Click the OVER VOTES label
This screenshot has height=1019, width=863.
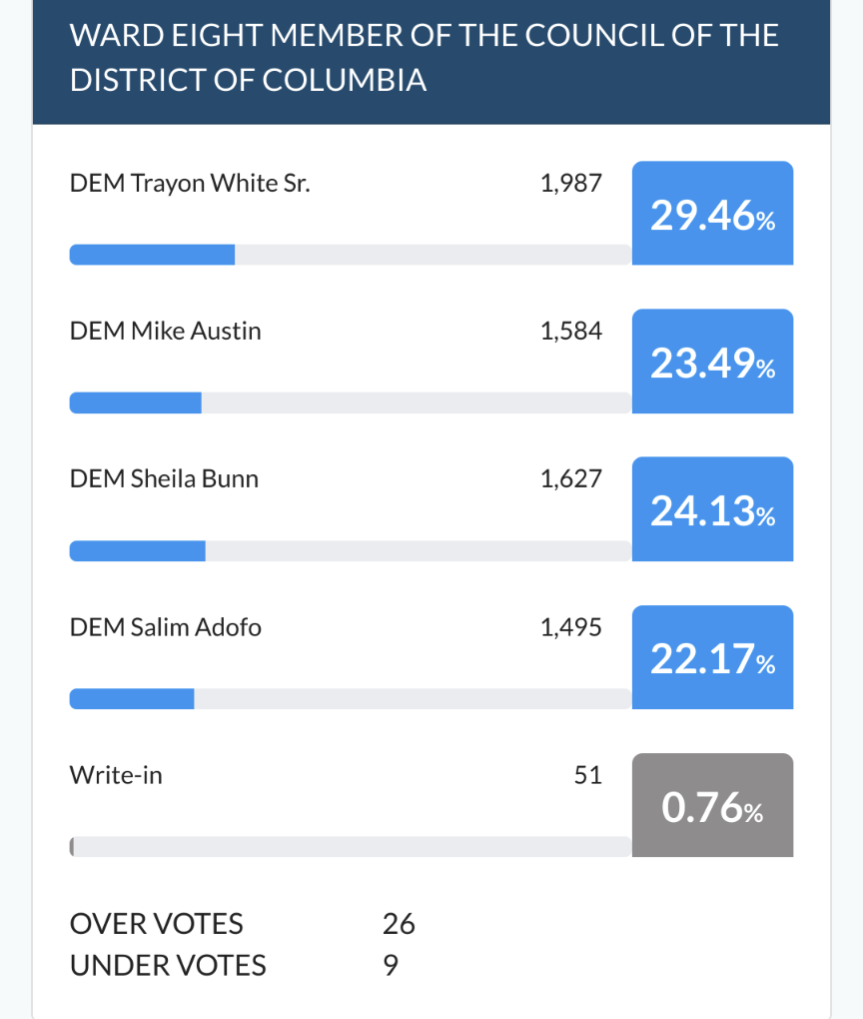point(156,923)
